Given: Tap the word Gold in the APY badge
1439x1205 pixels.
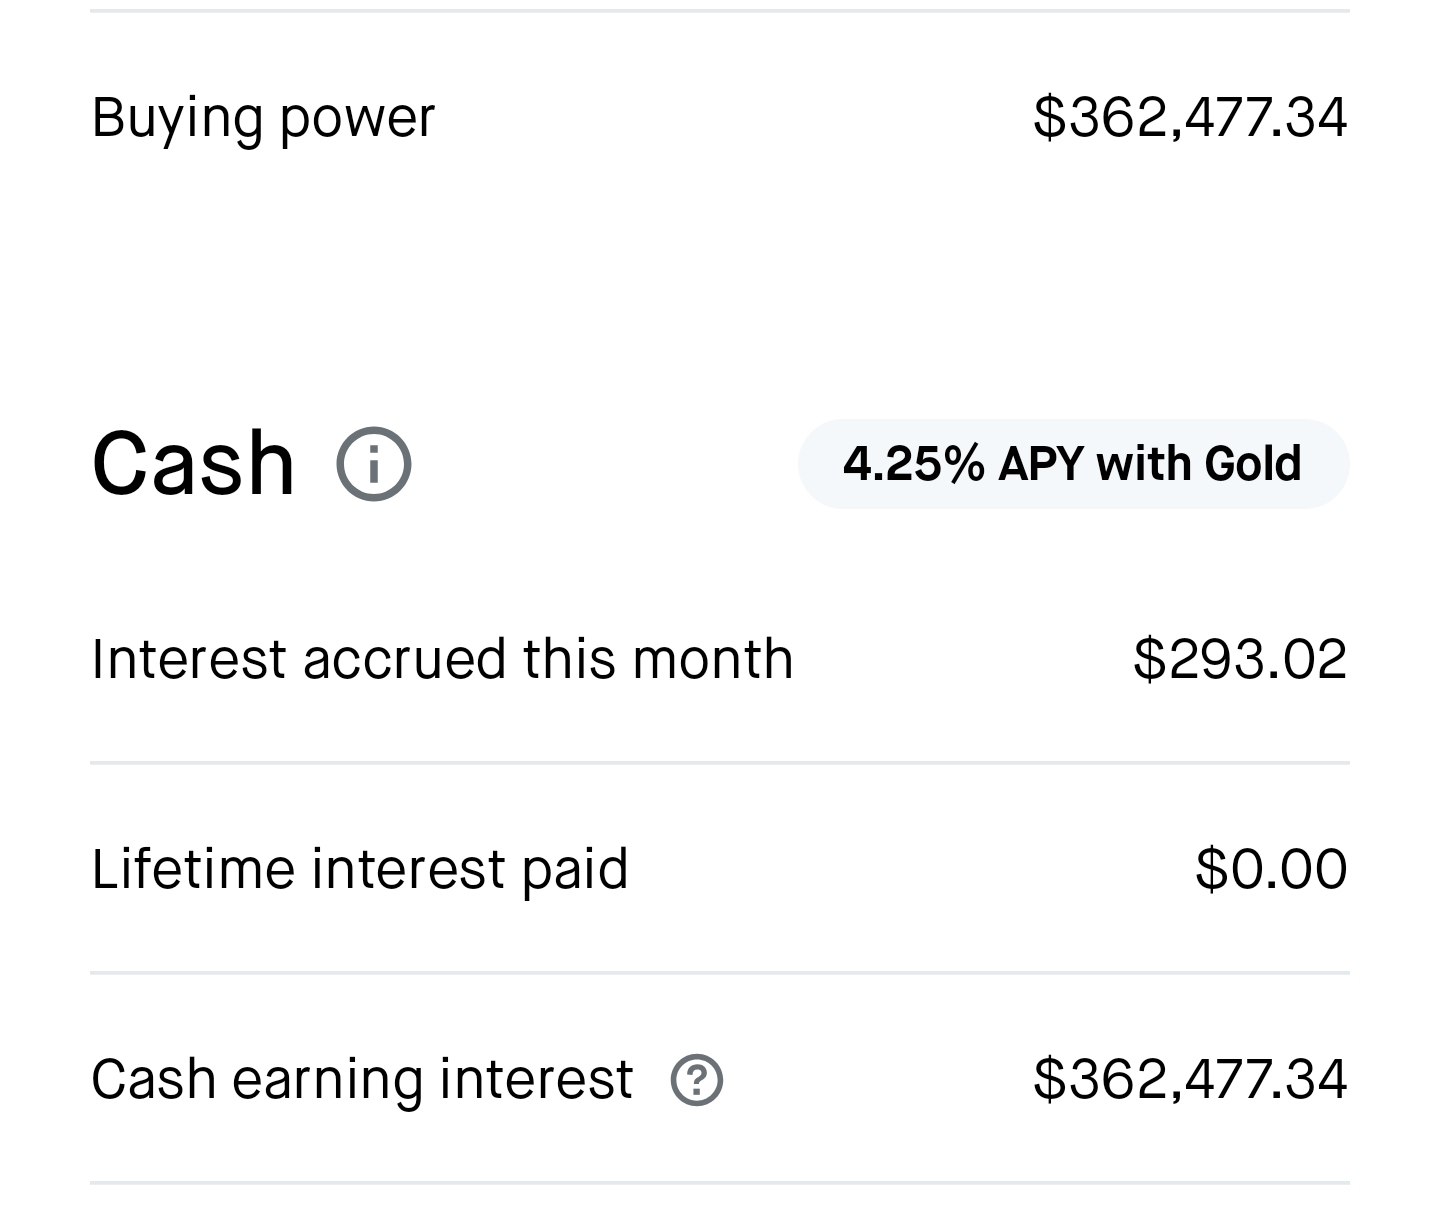Looking at the screenshot, I should pyautogui.click(x=1252, y=464).
